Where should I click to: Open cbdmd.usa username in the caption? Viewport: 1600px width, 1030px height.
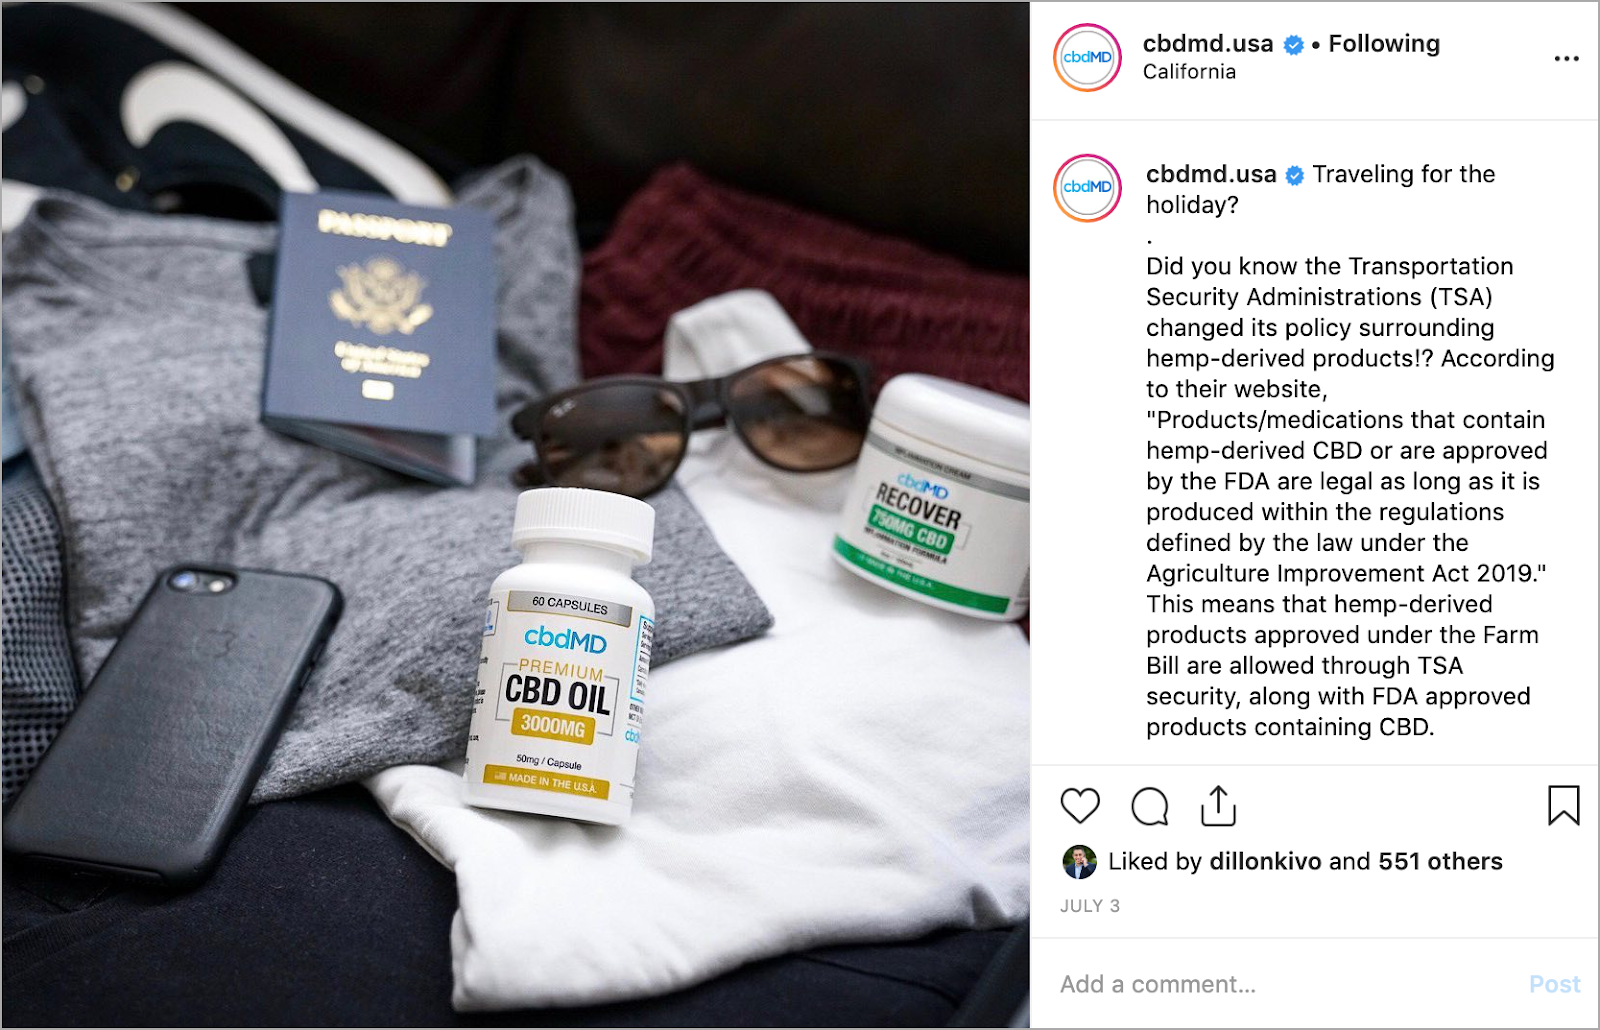click(x=1211, y=174)
